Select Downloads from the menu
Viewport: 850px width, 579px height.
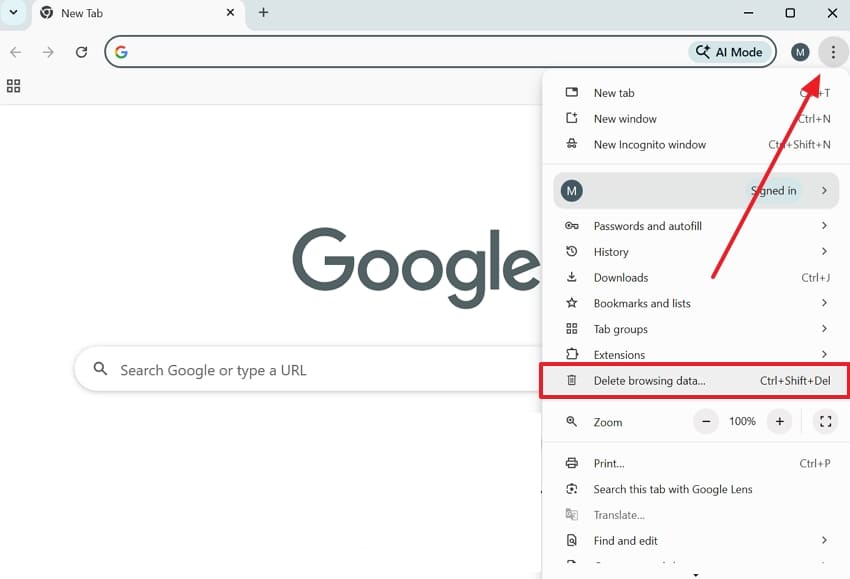pyautogui.click(x=619, y=277)
